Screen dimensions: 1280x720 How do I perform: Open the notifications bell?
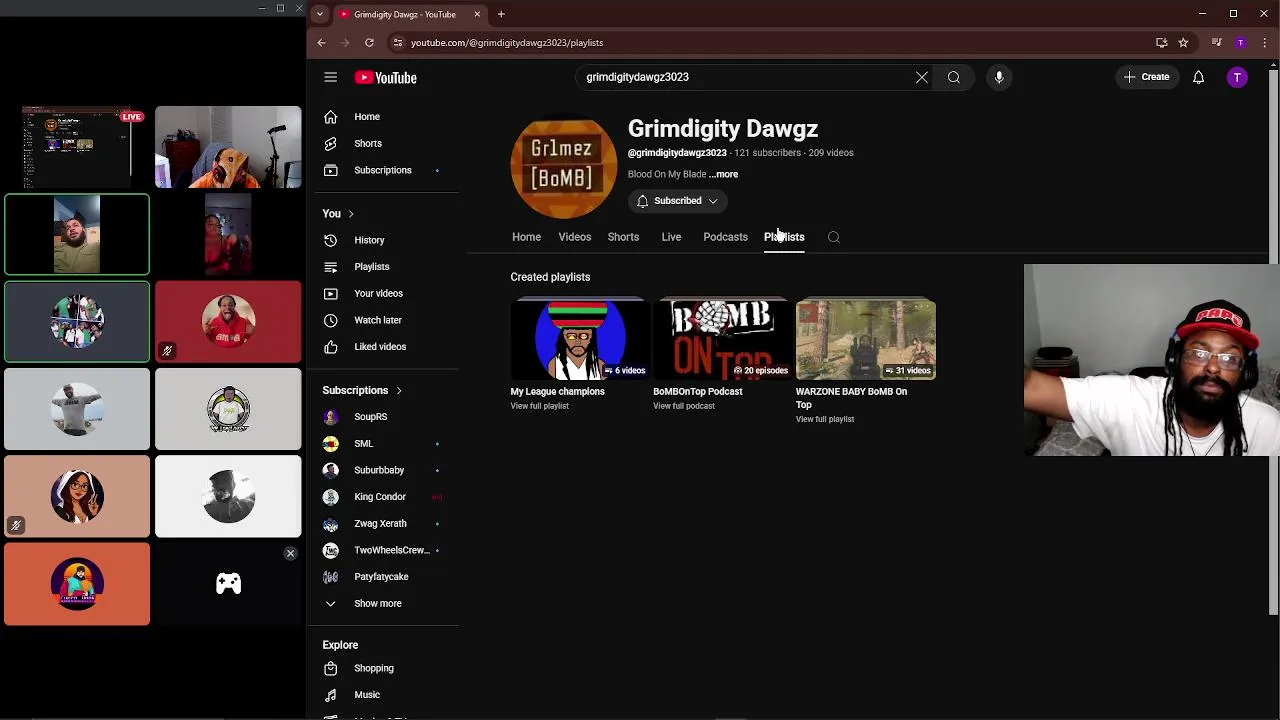point(1198,77)
